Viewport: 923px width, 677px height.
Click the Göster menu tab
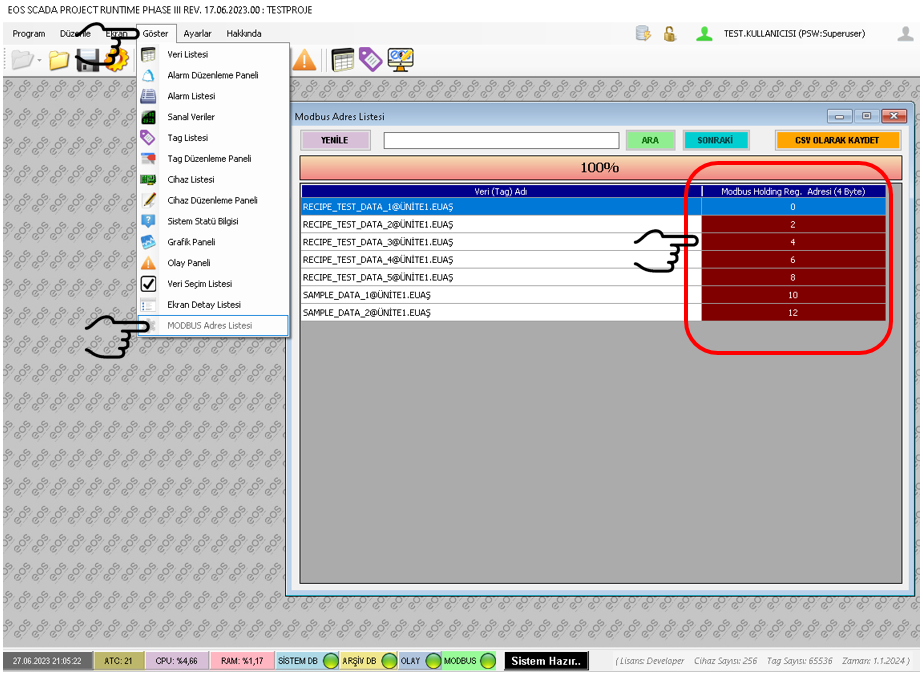pyautogui.click(x=155, y=34)
